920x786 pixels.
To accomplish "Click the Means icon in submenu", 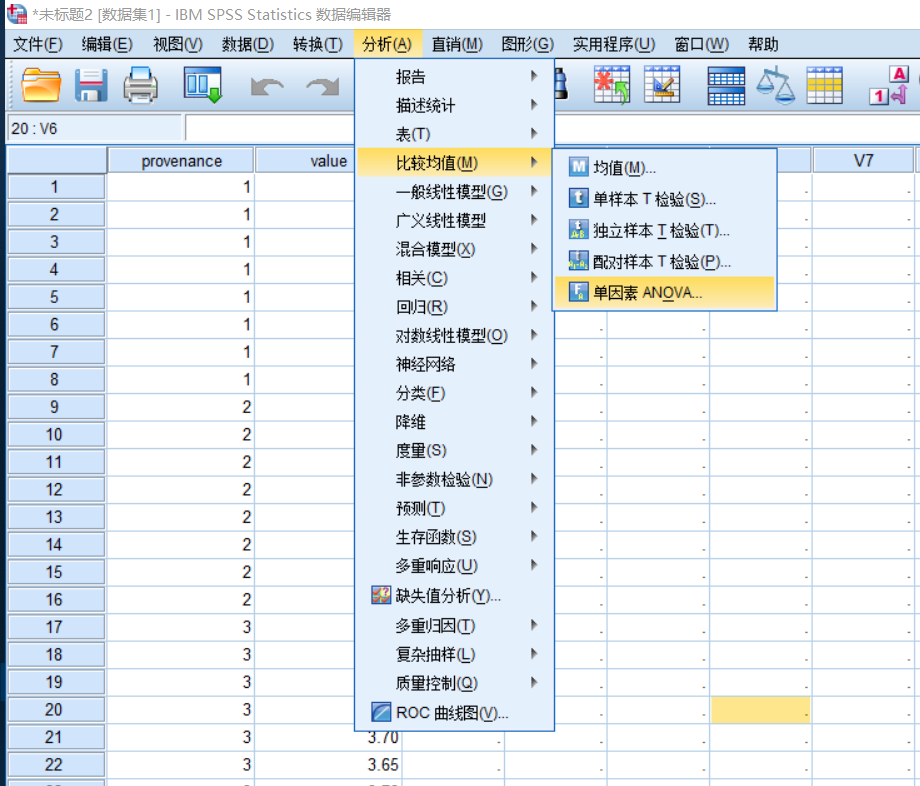I will 579,167.
